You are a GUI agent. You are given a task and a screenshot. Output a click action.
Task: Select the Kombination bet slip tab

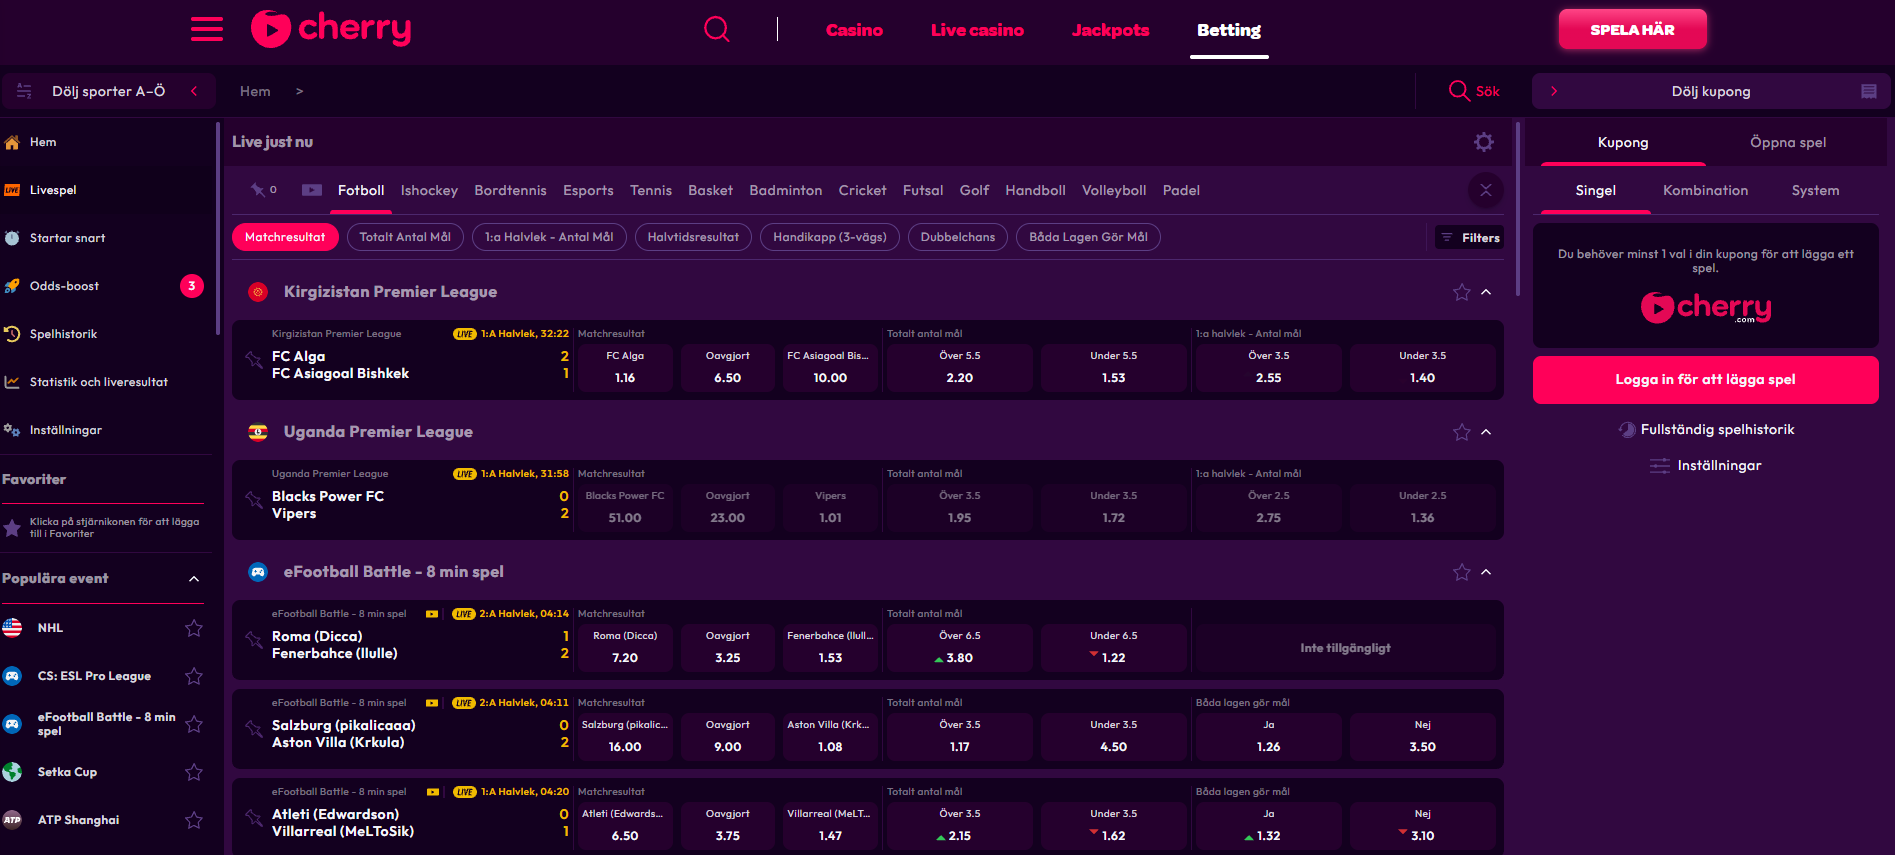tap(1706, 190)
